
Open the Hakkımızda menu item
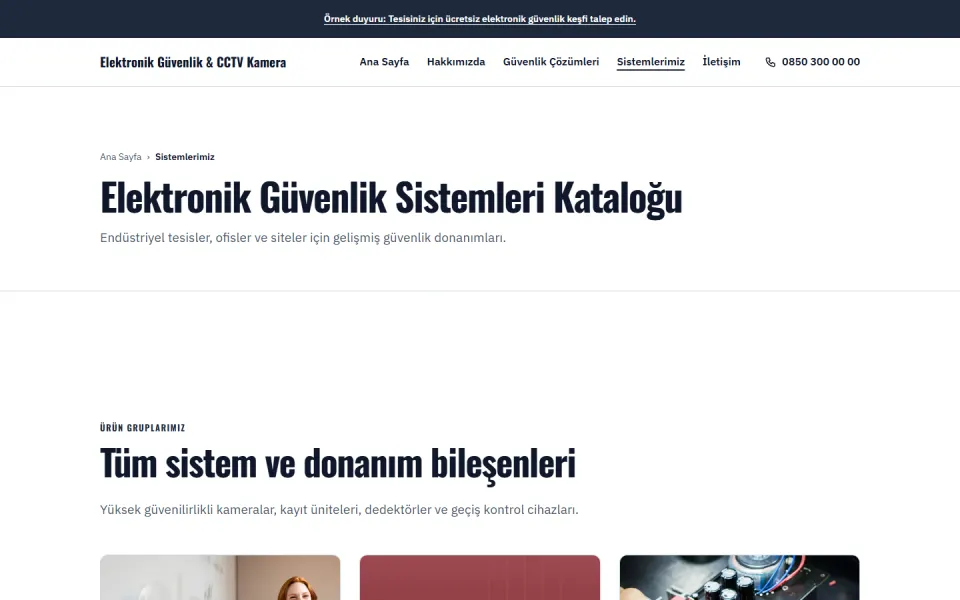coord(456,62)
